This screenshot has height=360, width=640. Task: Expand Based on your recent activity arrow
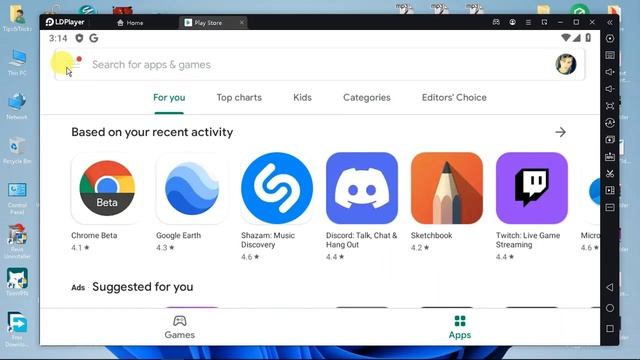(x=560, y=132)
